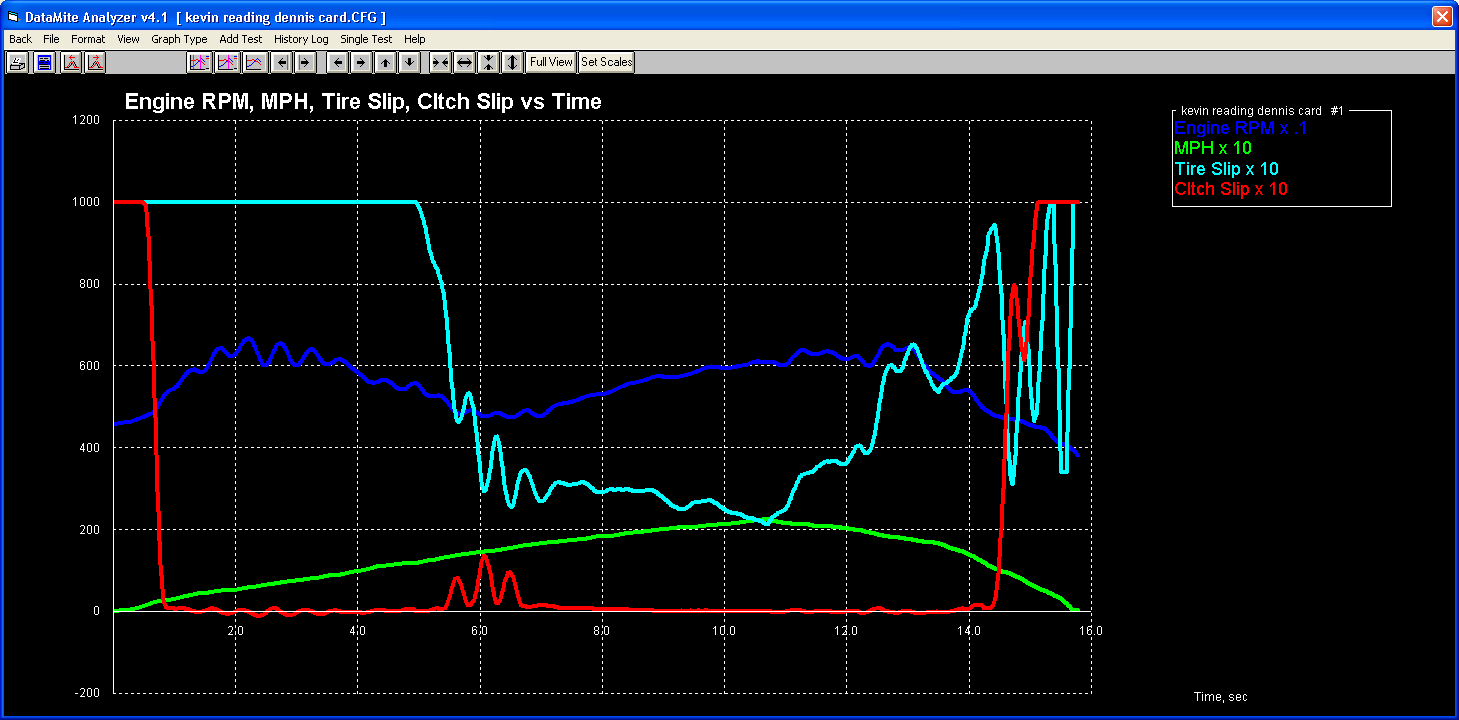Move cursor line right with magenta arrow icon

tap(305, 62)
